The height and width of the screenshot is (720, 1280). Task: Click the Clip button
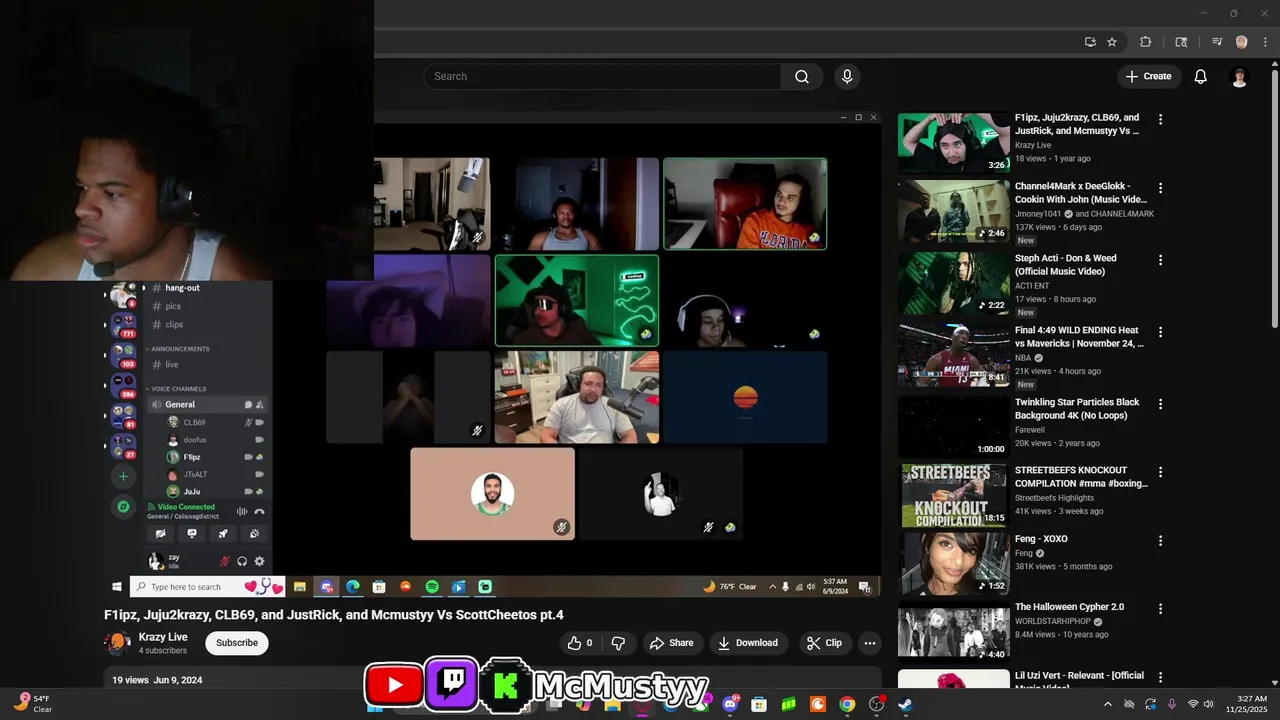pos(824,643)
